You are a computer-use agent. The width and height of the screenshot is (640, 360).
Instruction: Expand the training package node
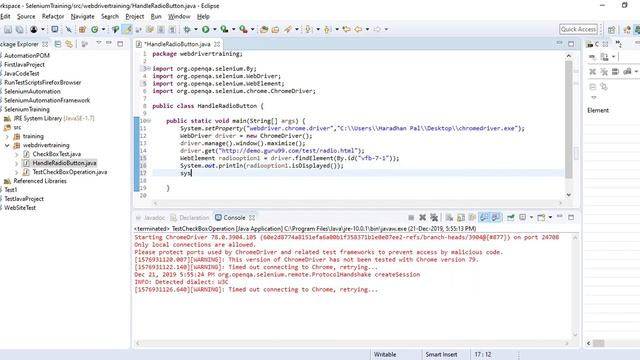pos(7,136)
